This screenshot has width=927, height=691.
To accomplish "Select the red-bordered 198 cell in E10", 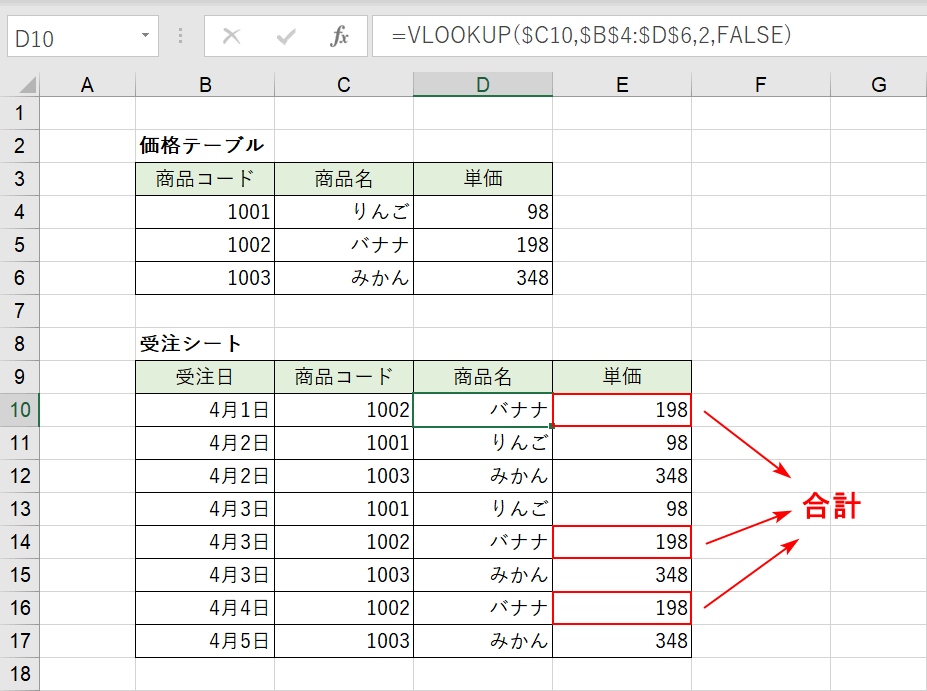I will pos(622,410).
